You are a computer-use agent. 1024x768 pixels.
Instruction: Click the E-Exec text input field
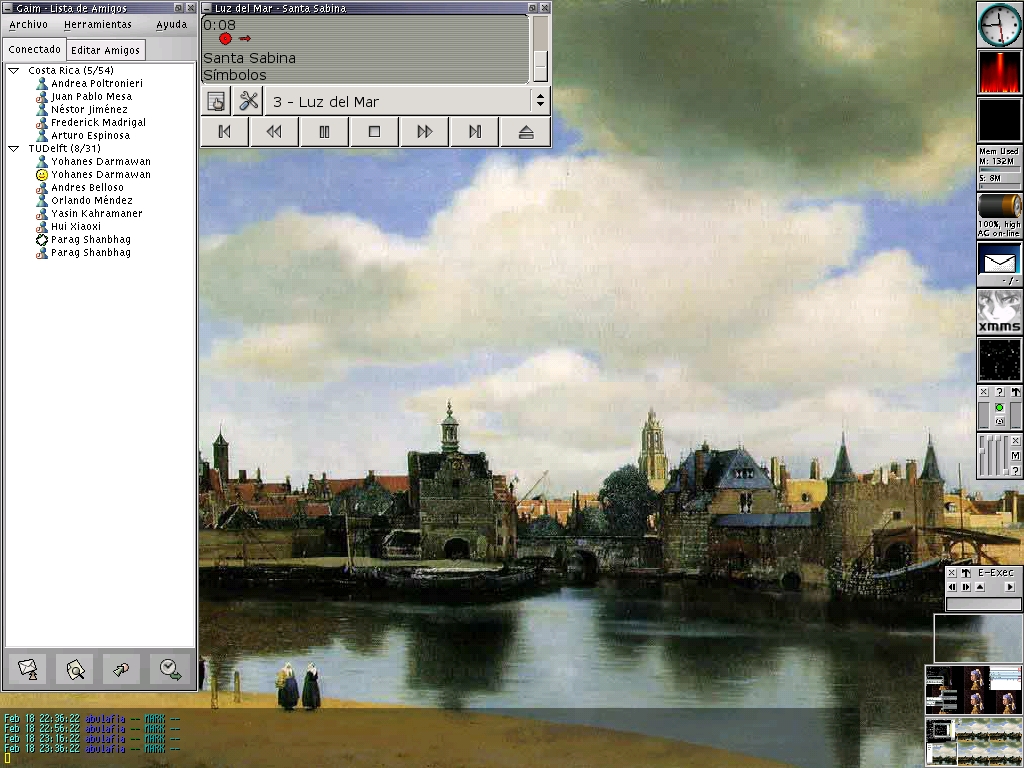tap(983, 604)
